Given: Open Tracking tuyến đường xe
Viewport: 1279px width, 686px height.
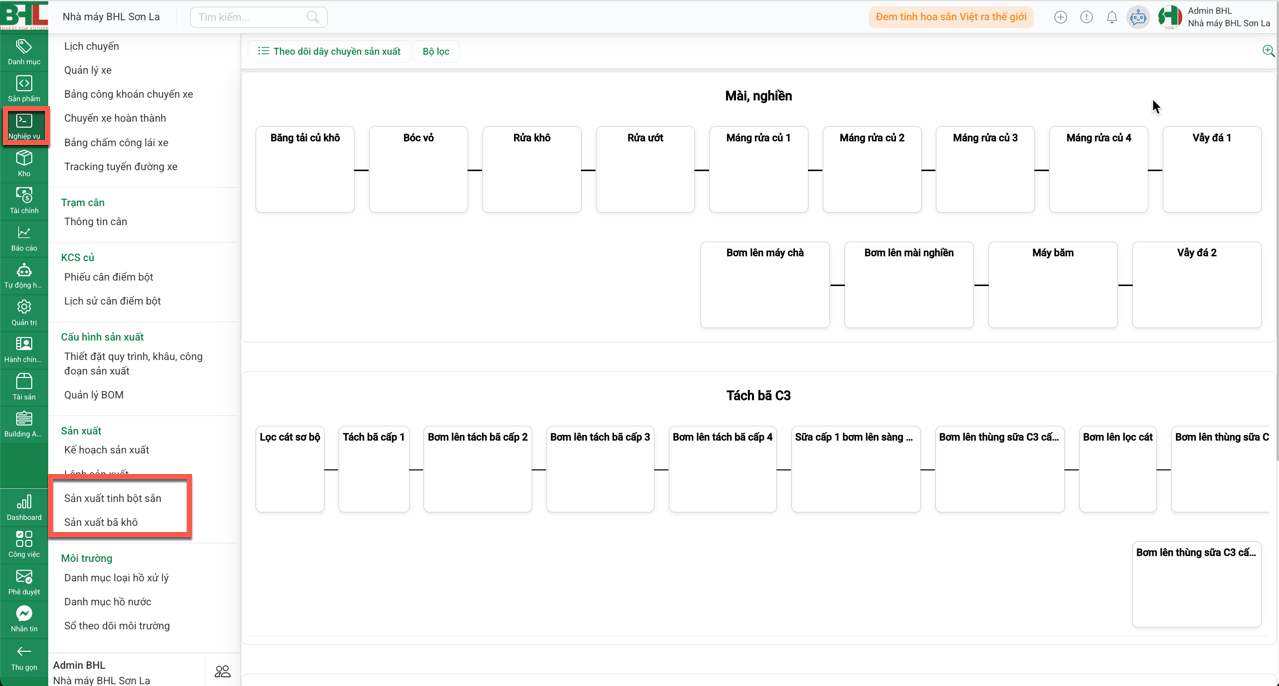Looking at the screenshot, I should coord(121,166).
